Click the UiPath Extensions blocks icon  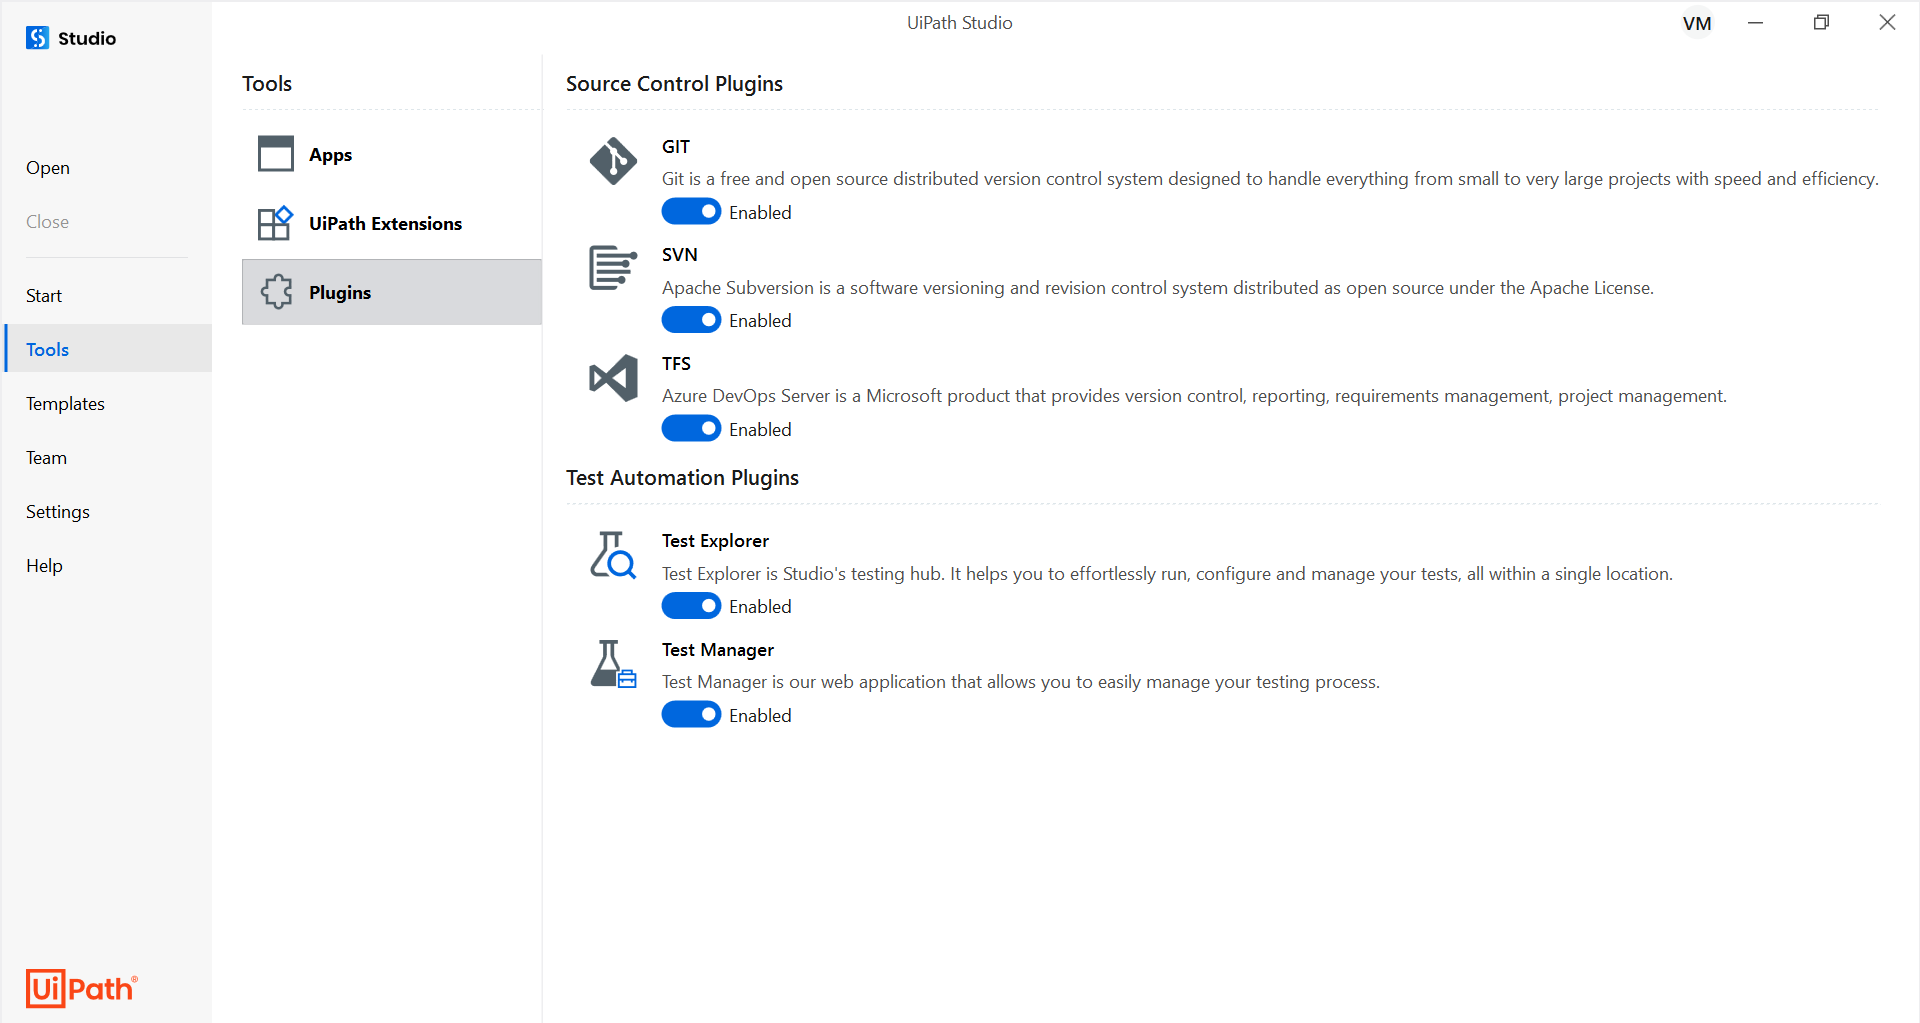click(276, 223)
